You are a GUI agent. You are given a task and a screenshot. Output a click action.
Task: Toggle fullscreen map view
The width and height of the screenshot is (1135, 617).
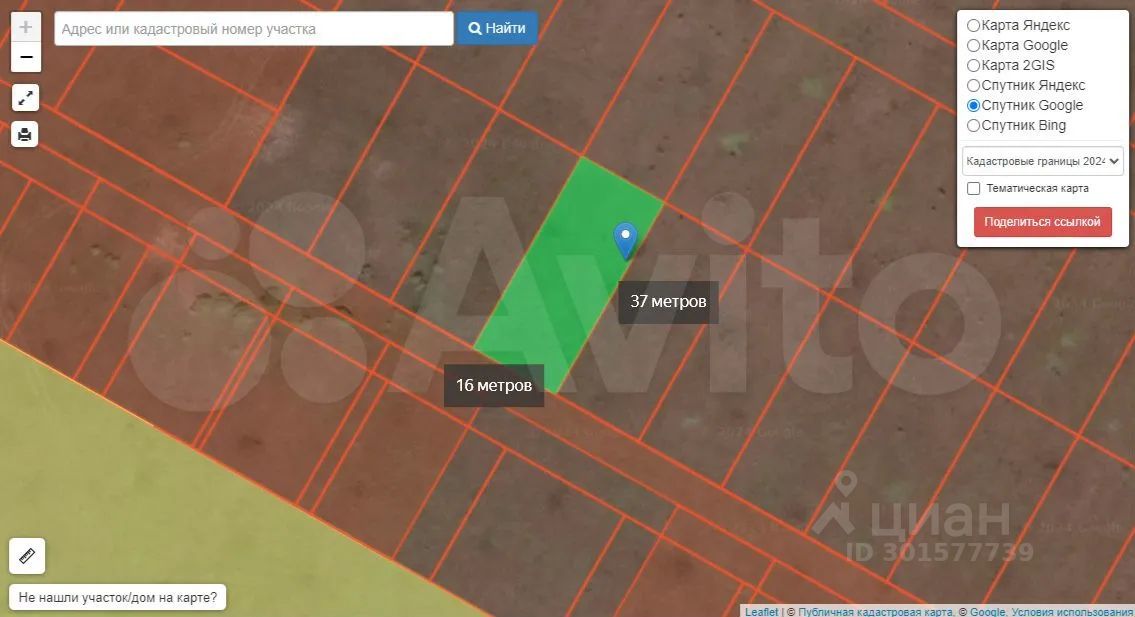coord(25,98)
